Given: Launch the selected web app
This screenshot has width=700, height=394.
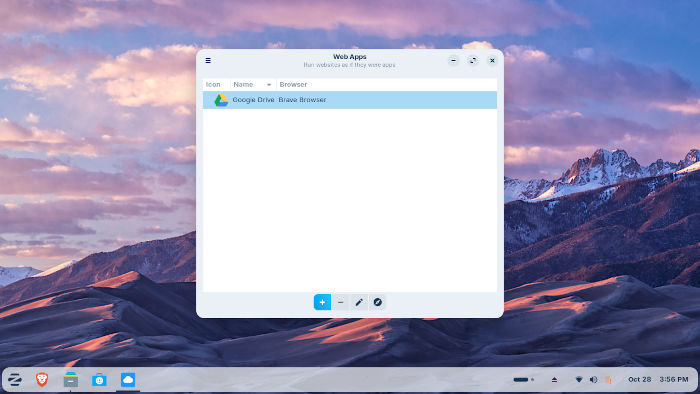Looking at the screenshot, I should tap(377, 302).
